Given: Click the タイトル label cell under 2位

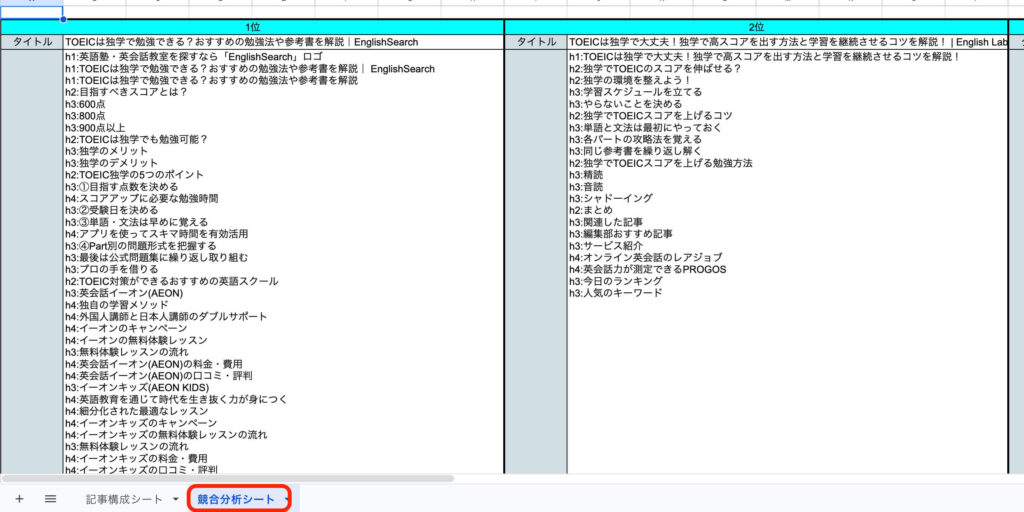Looking at the screenshot, I should 536,43.
